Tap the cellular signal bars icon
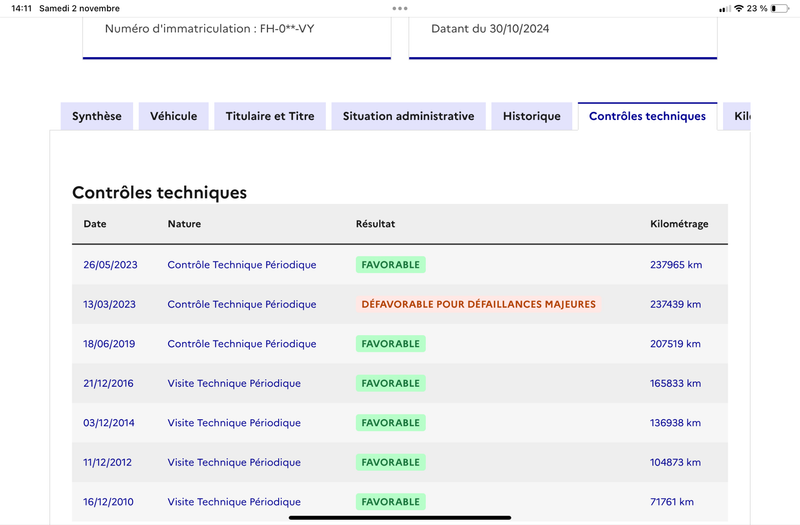This screenshot has width=800, height=525. pyautogui.click(x=724, y=9)
